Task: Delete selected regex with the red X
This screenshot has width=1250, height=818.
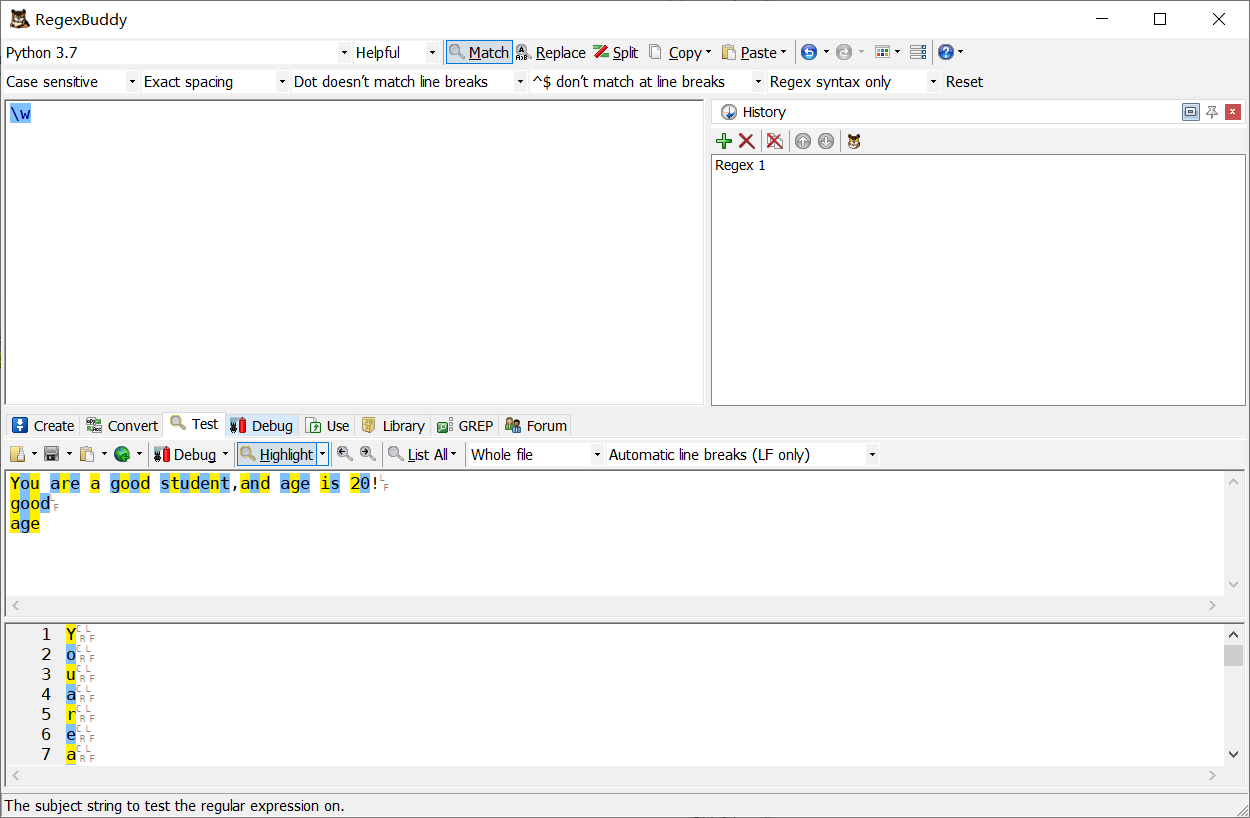Action: tap(747, 141)
